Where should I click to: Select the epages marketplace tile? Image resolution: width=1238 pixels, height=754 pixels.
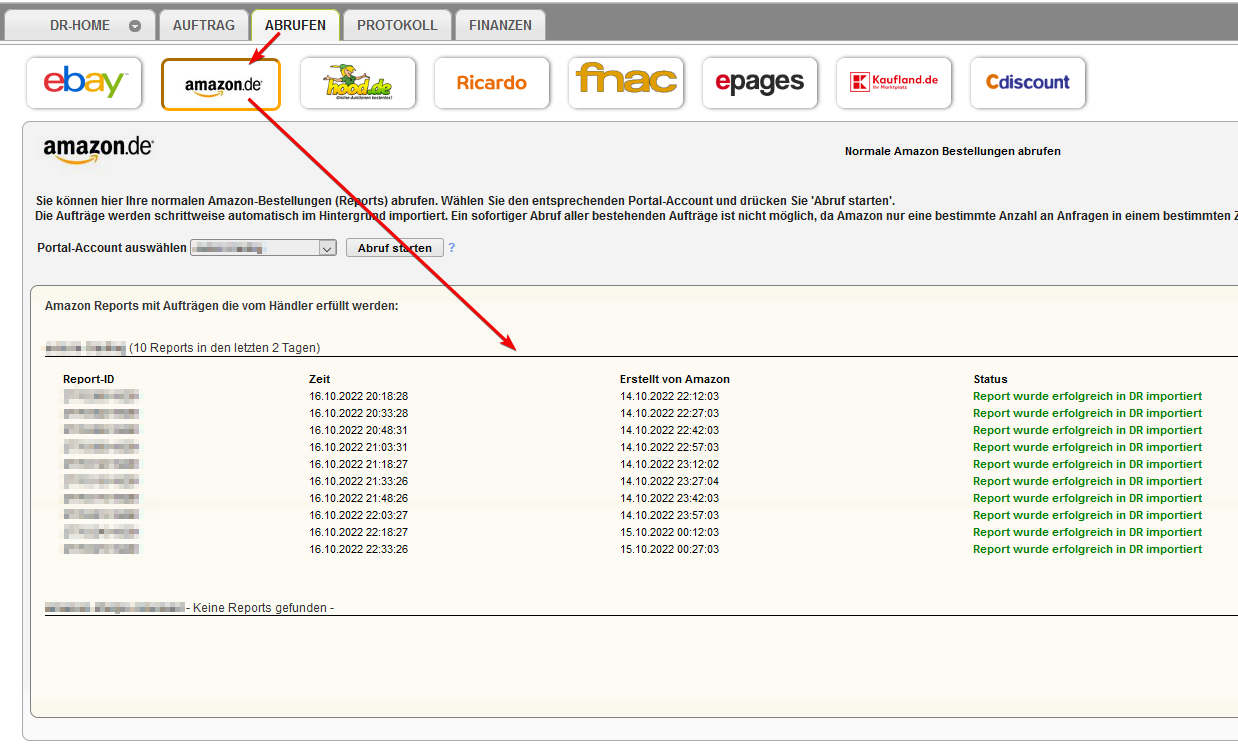[x=760, y=83]
